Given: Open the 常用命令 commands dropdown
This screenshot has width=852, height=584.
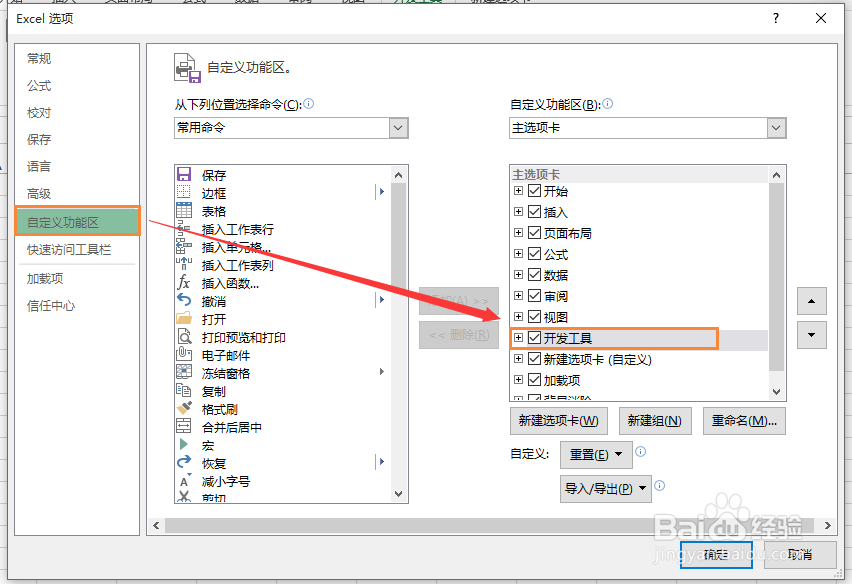Looking at the screenshot, I should coord(398,128).
